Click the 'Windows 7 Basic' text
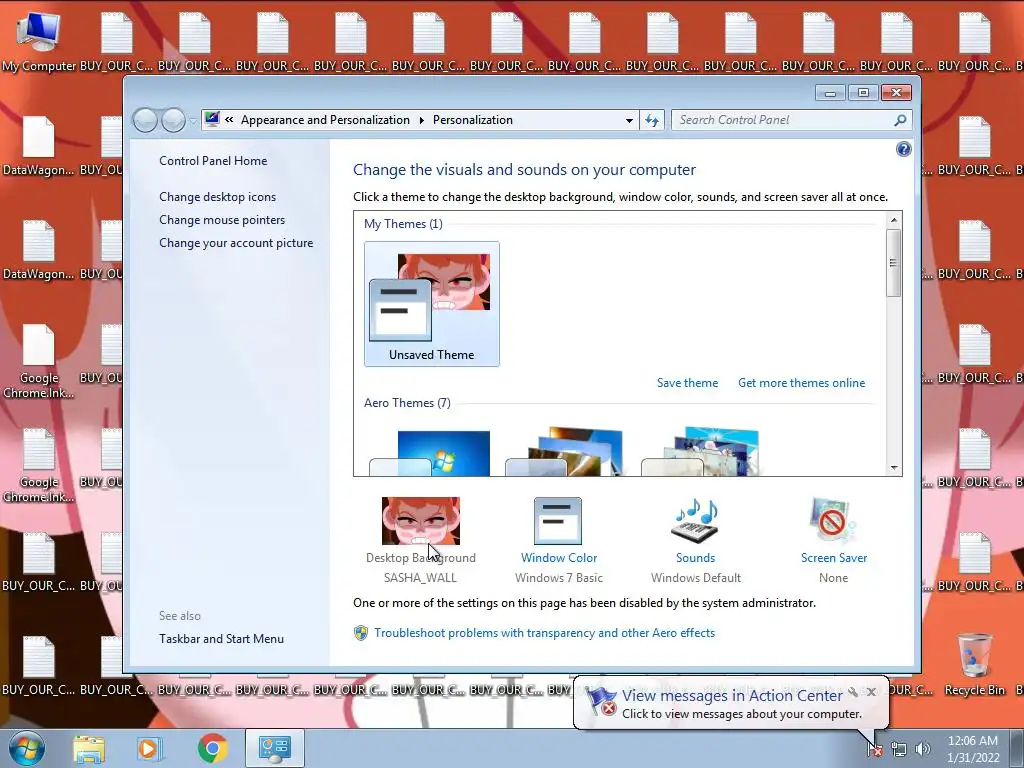Viewport: 1024px width, 768px height. point(558,577)
